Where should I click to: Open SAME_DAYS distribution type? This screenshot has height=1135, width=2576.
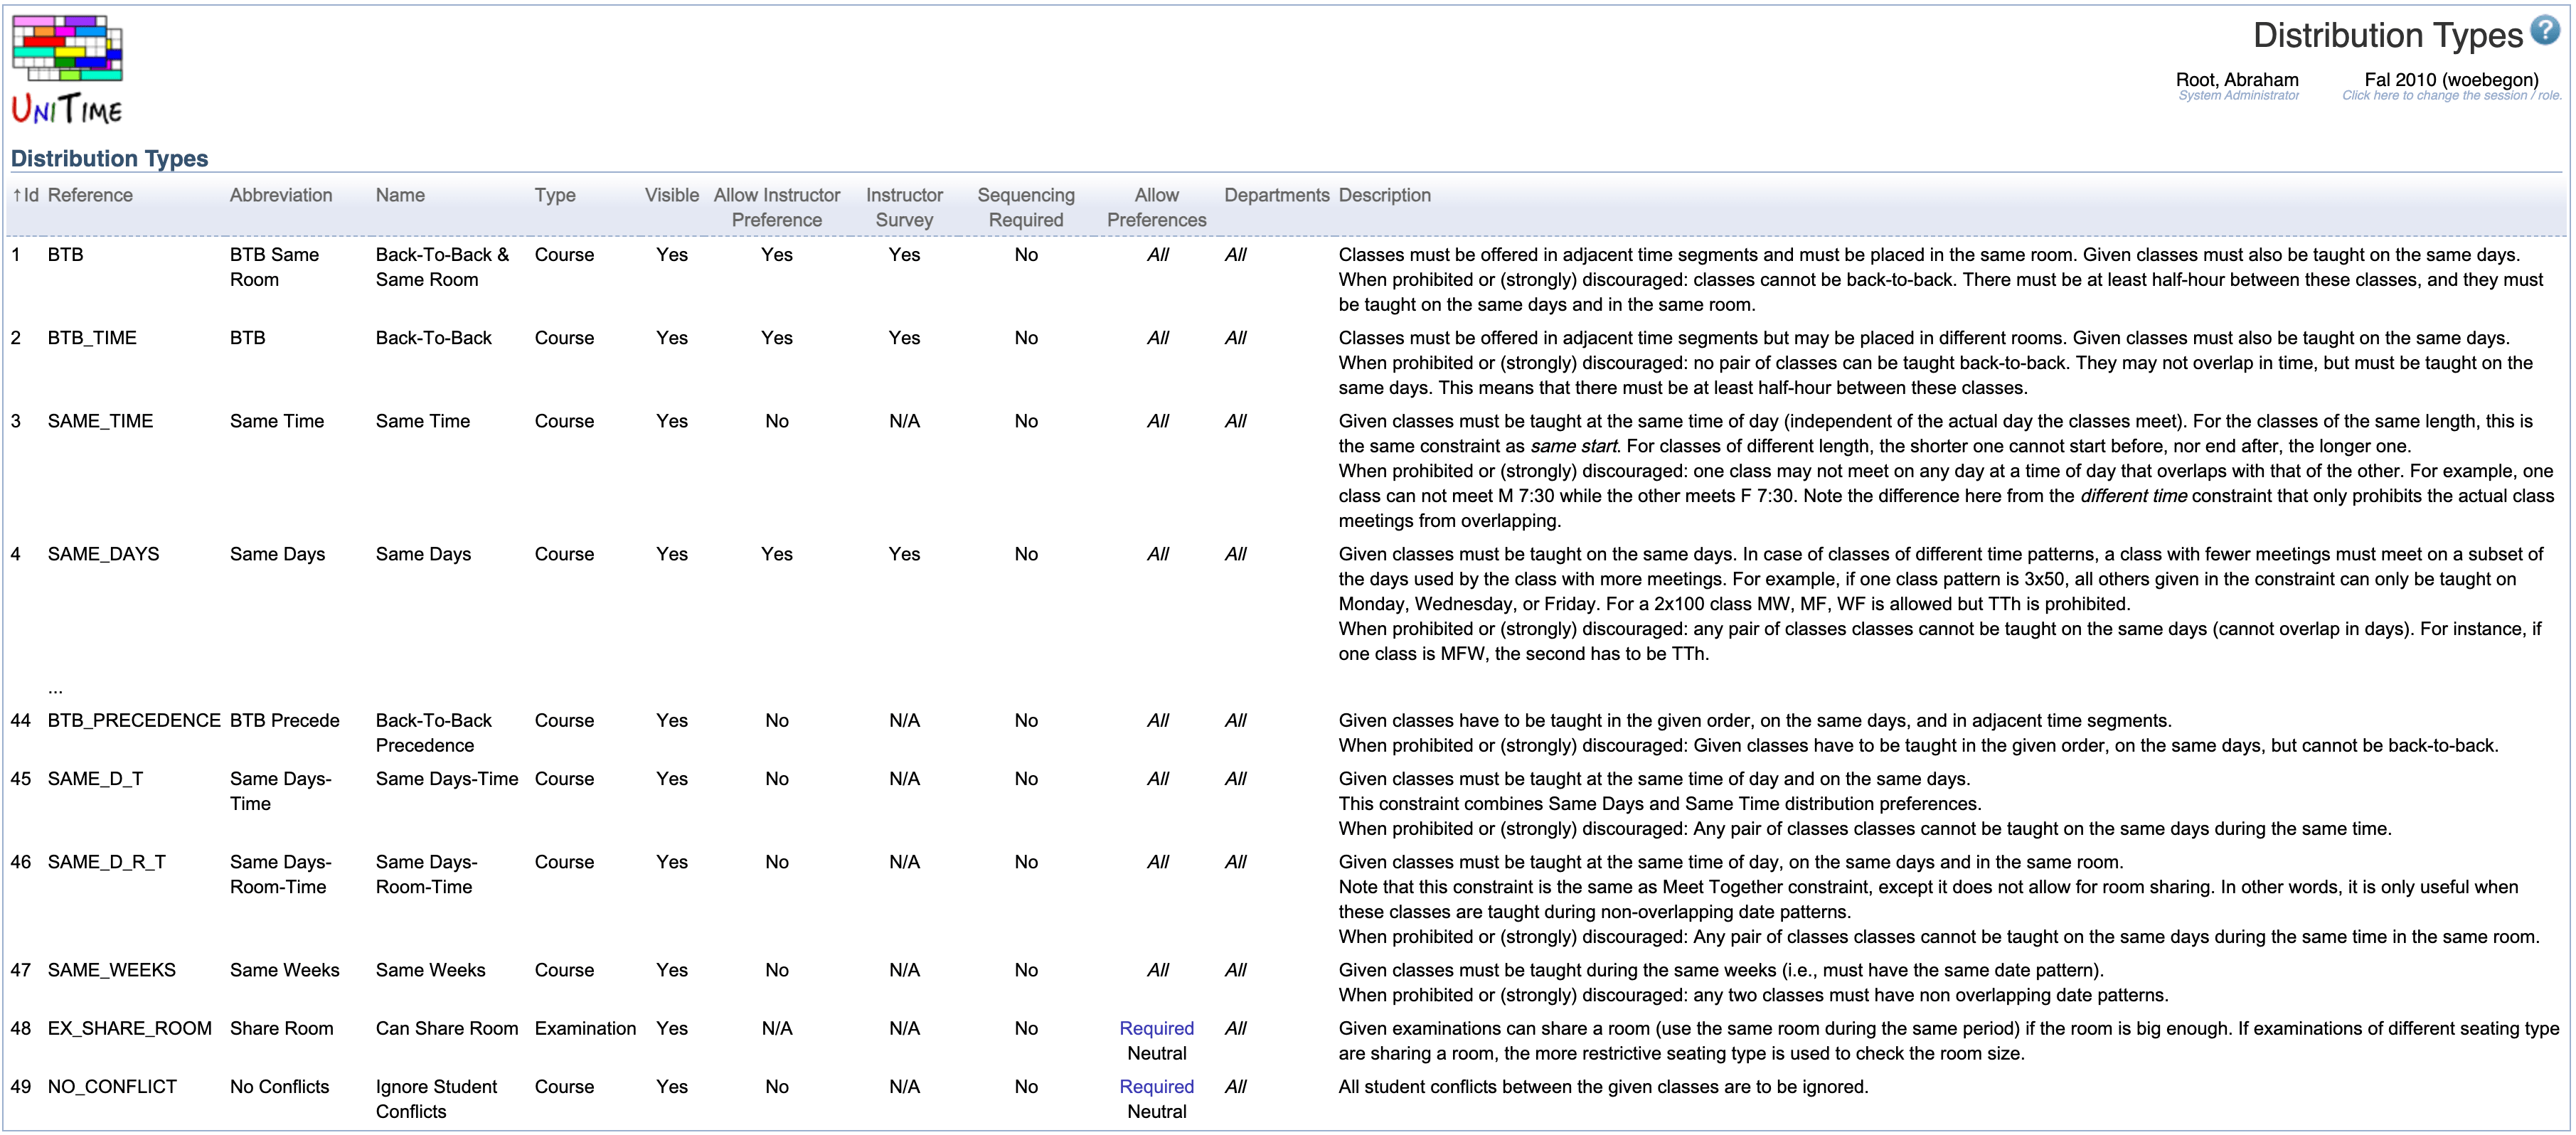(x=103, y=554)
